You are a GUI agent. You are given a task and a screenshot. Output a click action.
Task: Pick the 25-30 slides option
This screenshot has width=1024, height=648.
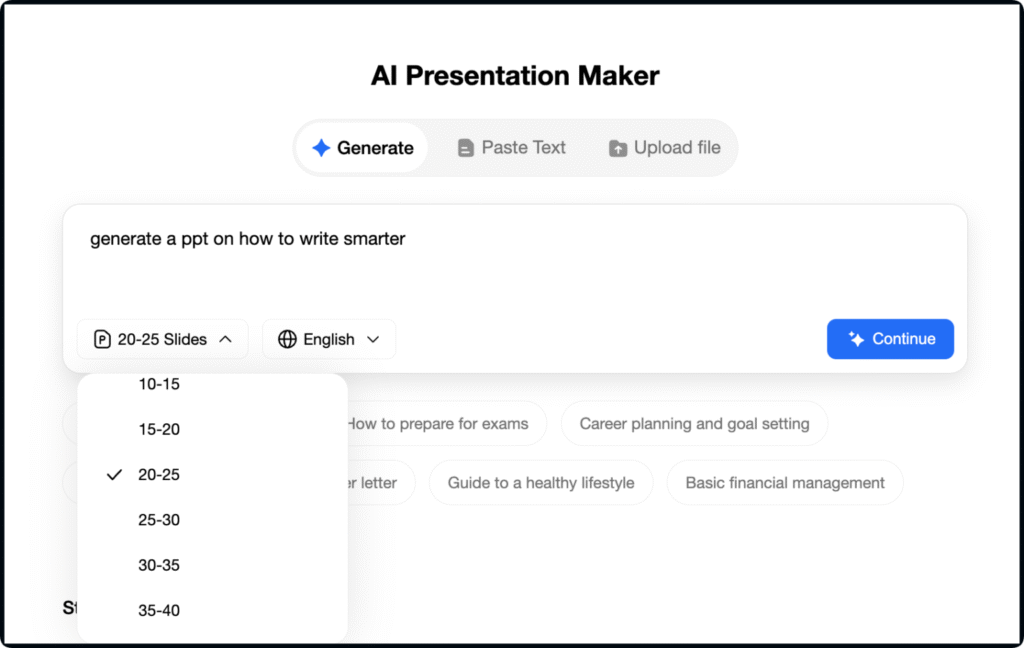click(159, 520)
